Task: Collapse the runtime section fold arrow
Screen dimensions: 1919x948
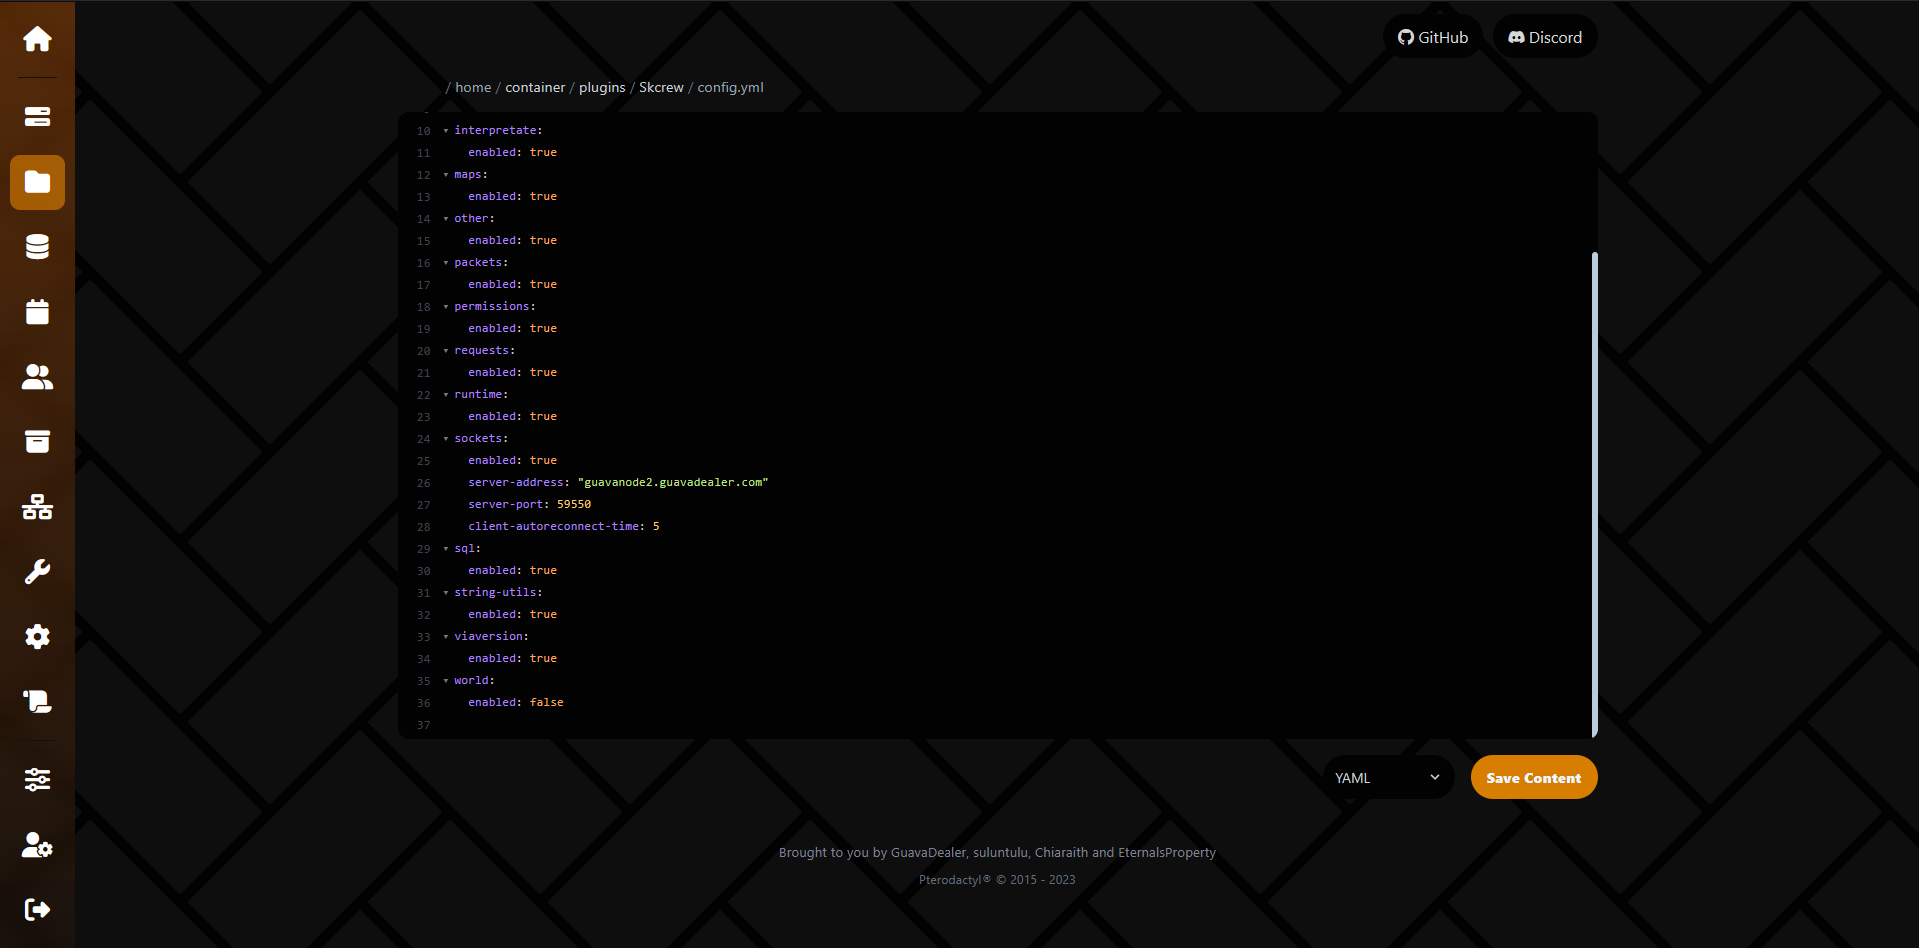Action: coord(446,394)
